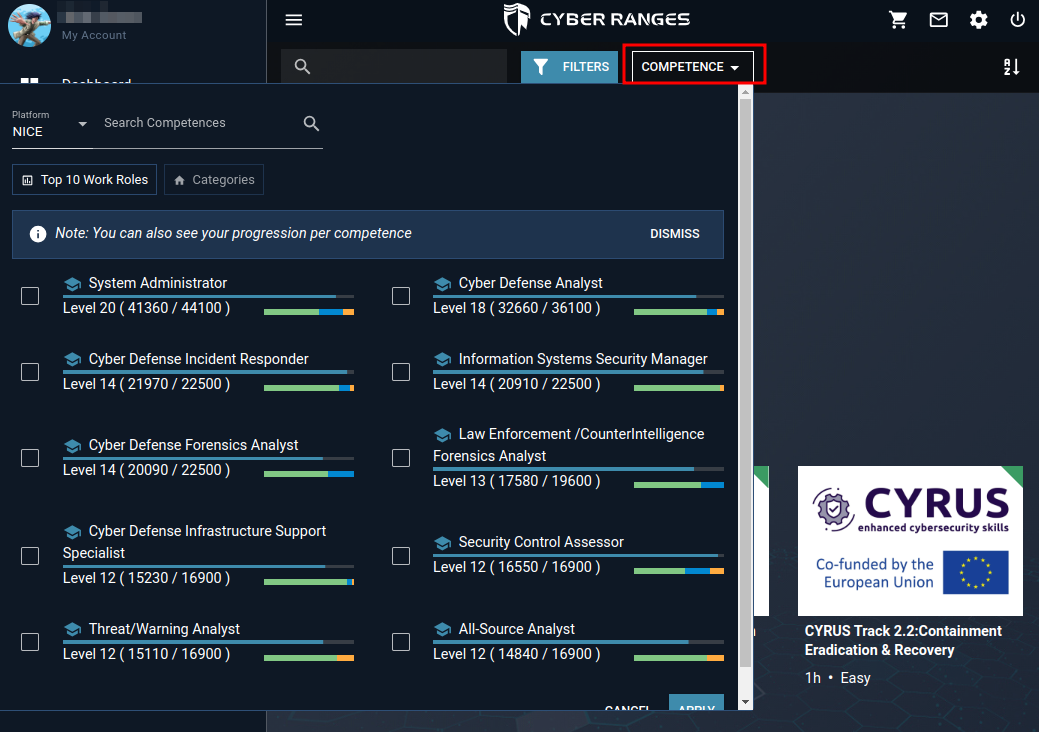
Task: Open the settings gear icon
Action: click(978, 20)
